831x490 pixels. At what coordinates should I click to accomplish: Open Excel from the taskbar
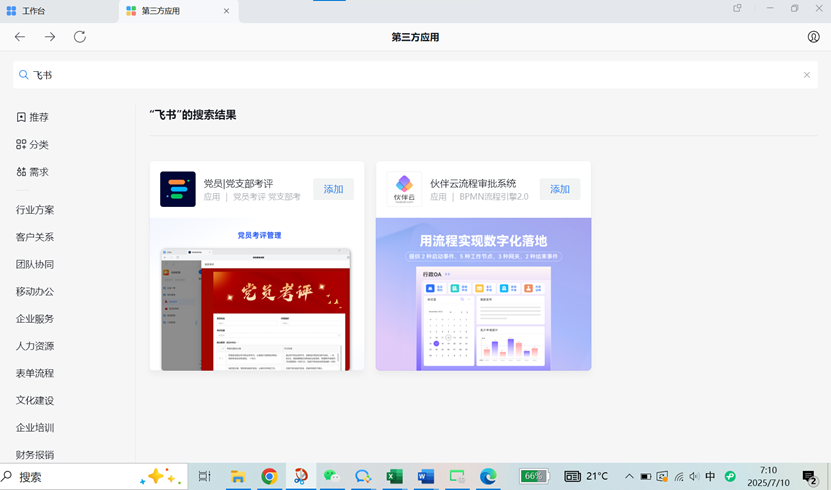[x=394, y=477]
